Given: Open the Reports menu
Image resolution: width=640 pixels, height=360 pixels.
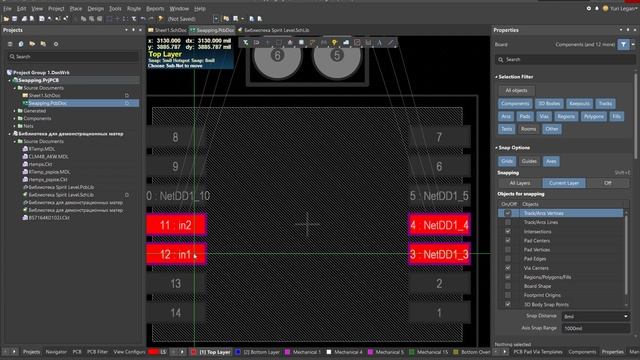Looking at the screenshot, I should [155, 8].
